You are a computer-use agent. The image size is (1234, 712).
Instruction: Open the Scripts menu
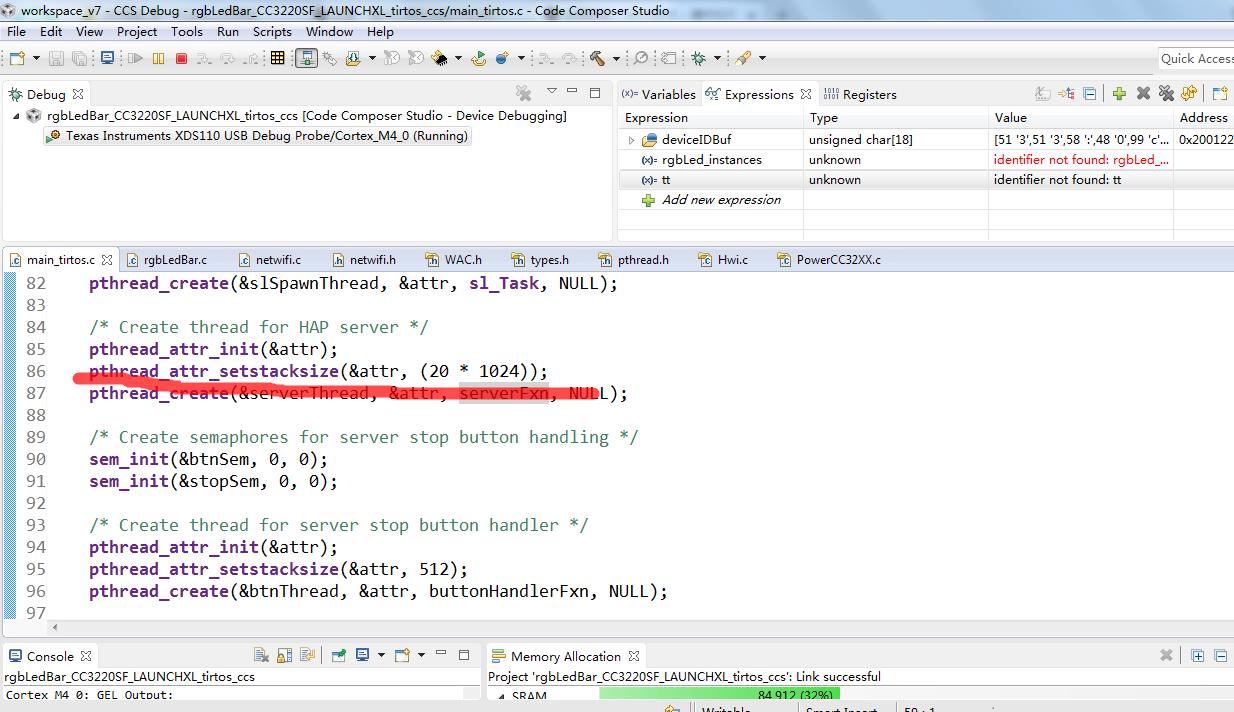pyautogui.click(x=272, y=31)
